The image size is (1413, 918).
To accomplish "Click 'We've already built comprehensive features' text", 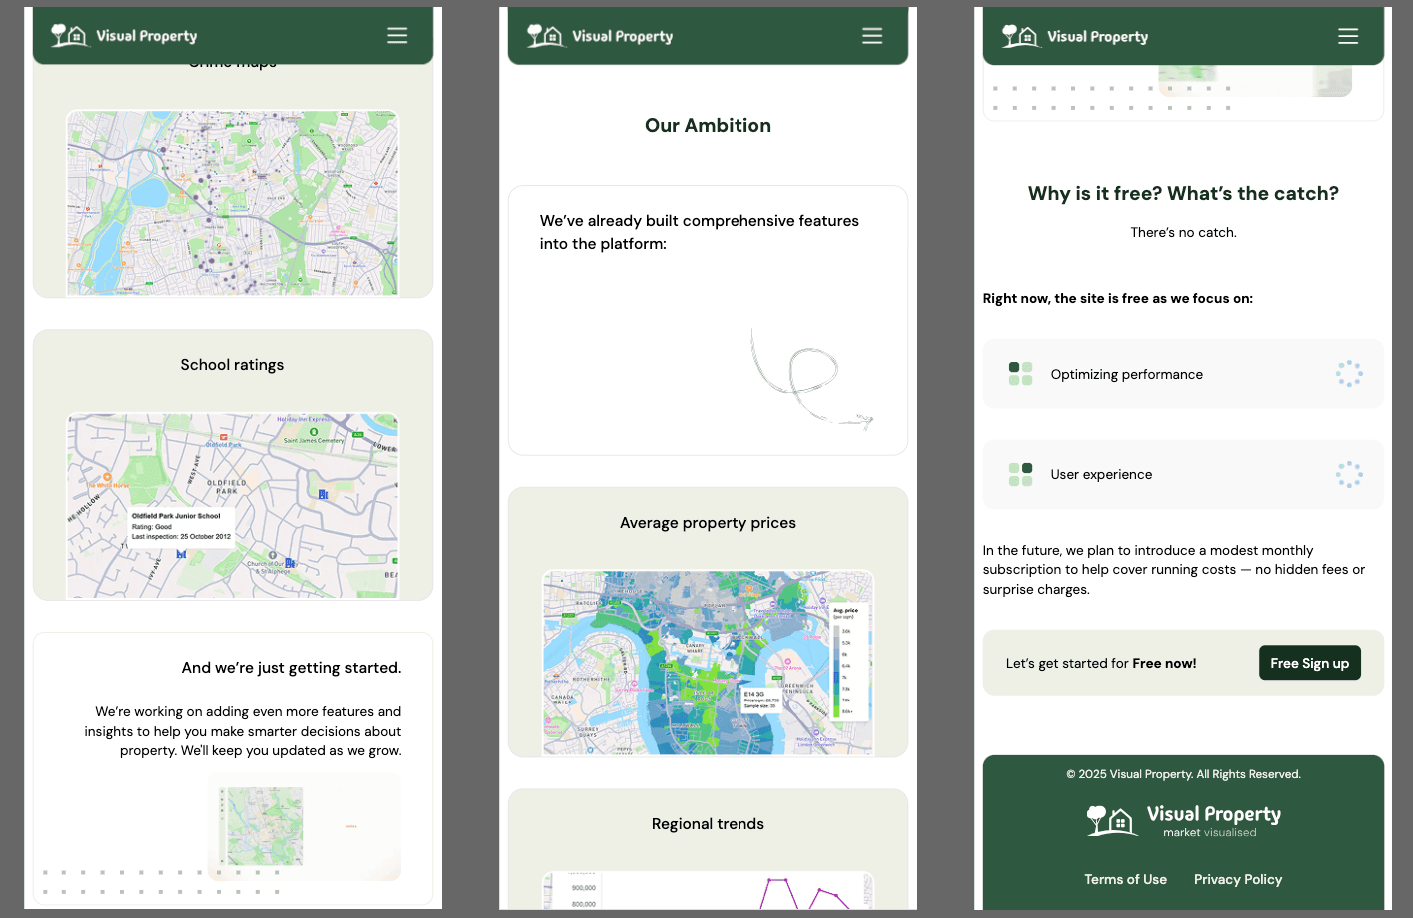I will (699, 232).
